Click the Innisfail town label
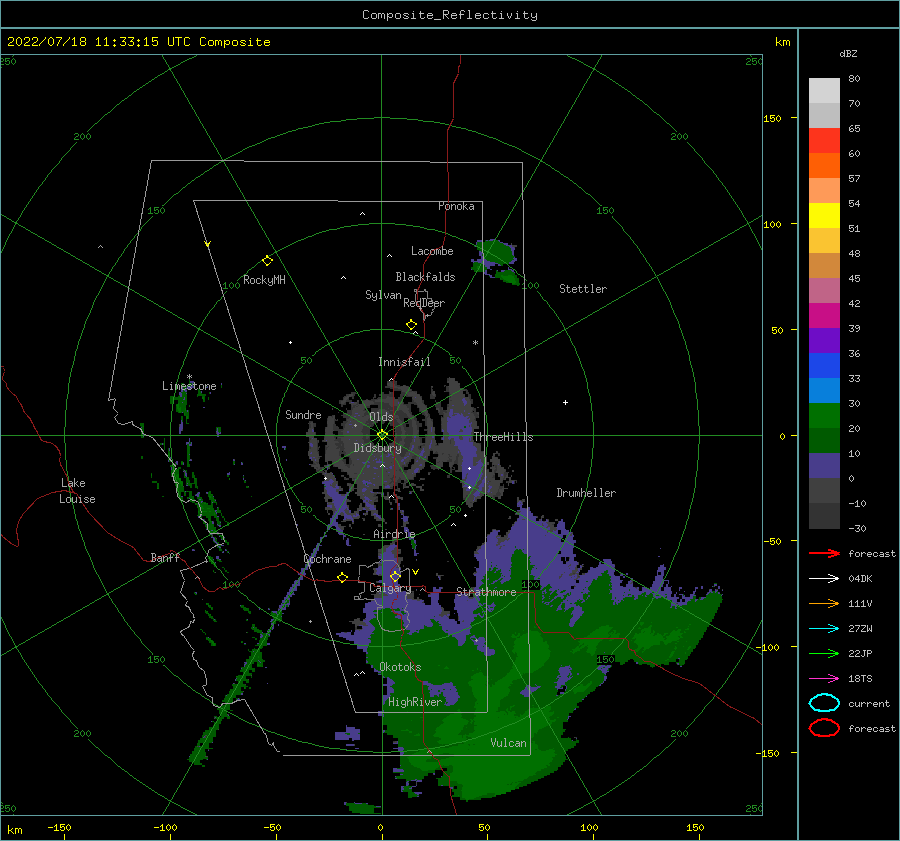Image resolution: width=900 pixels, height=841 pixels. point(404,362)
